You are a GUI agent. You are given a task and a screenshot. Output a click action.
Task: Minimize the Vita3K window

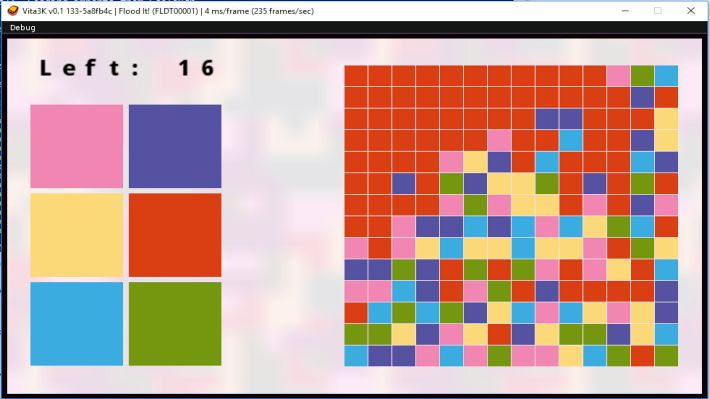click(625, 11)
